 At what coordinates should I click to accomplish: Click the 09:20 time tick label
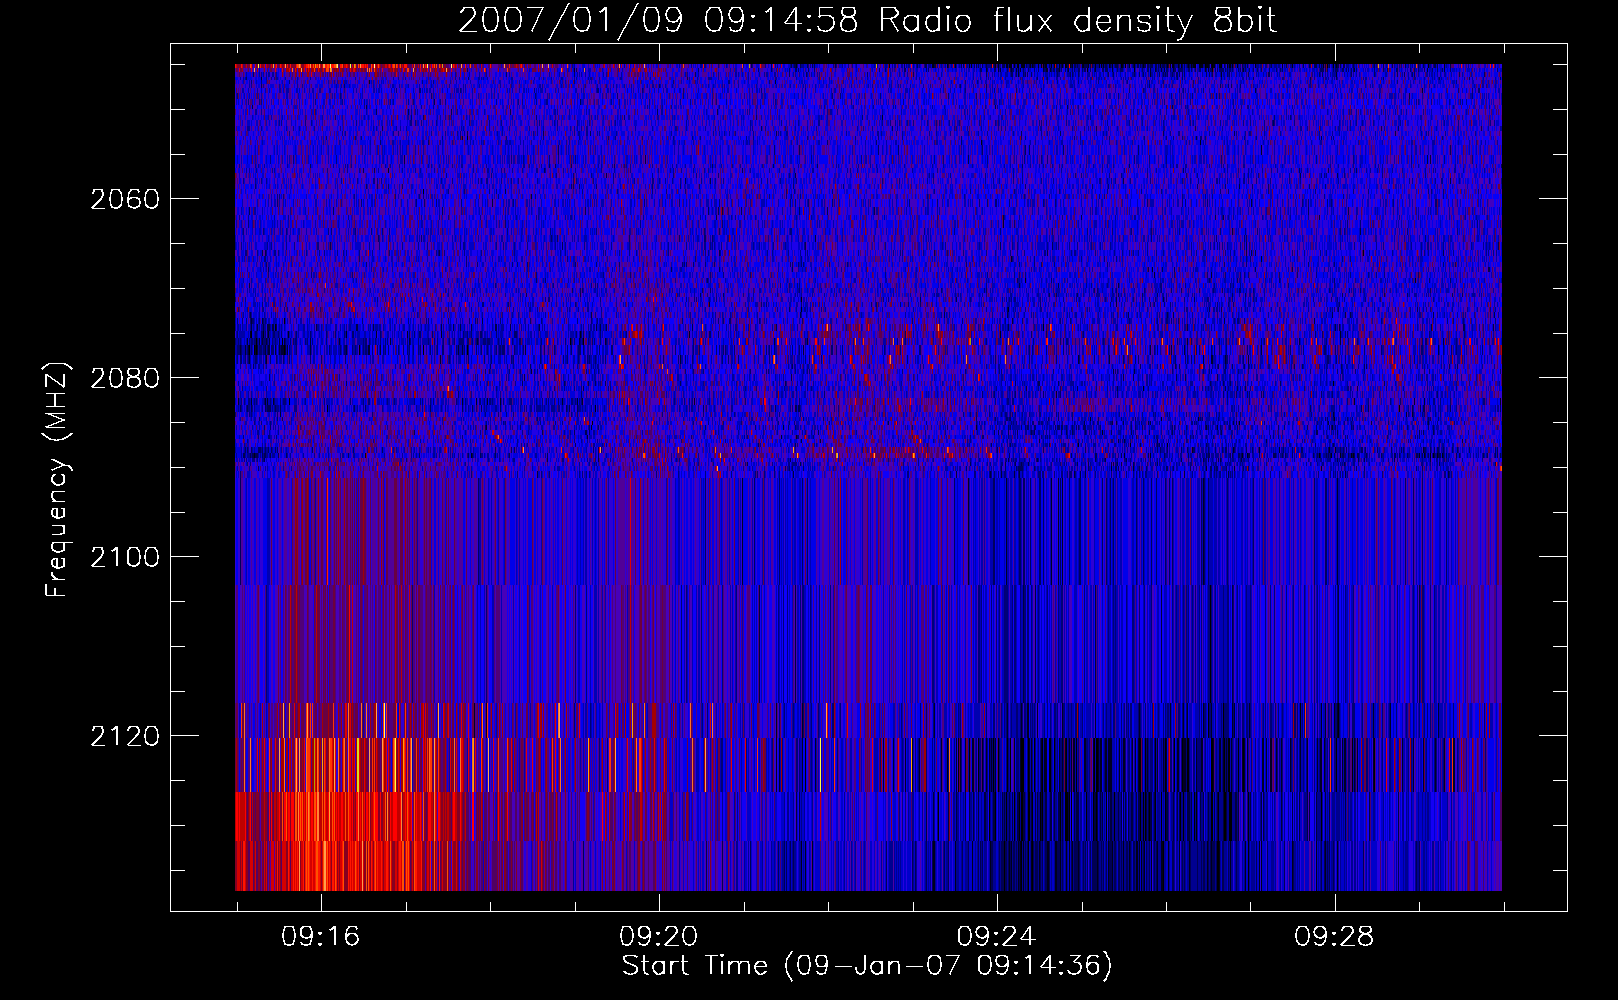coord(659,937)
